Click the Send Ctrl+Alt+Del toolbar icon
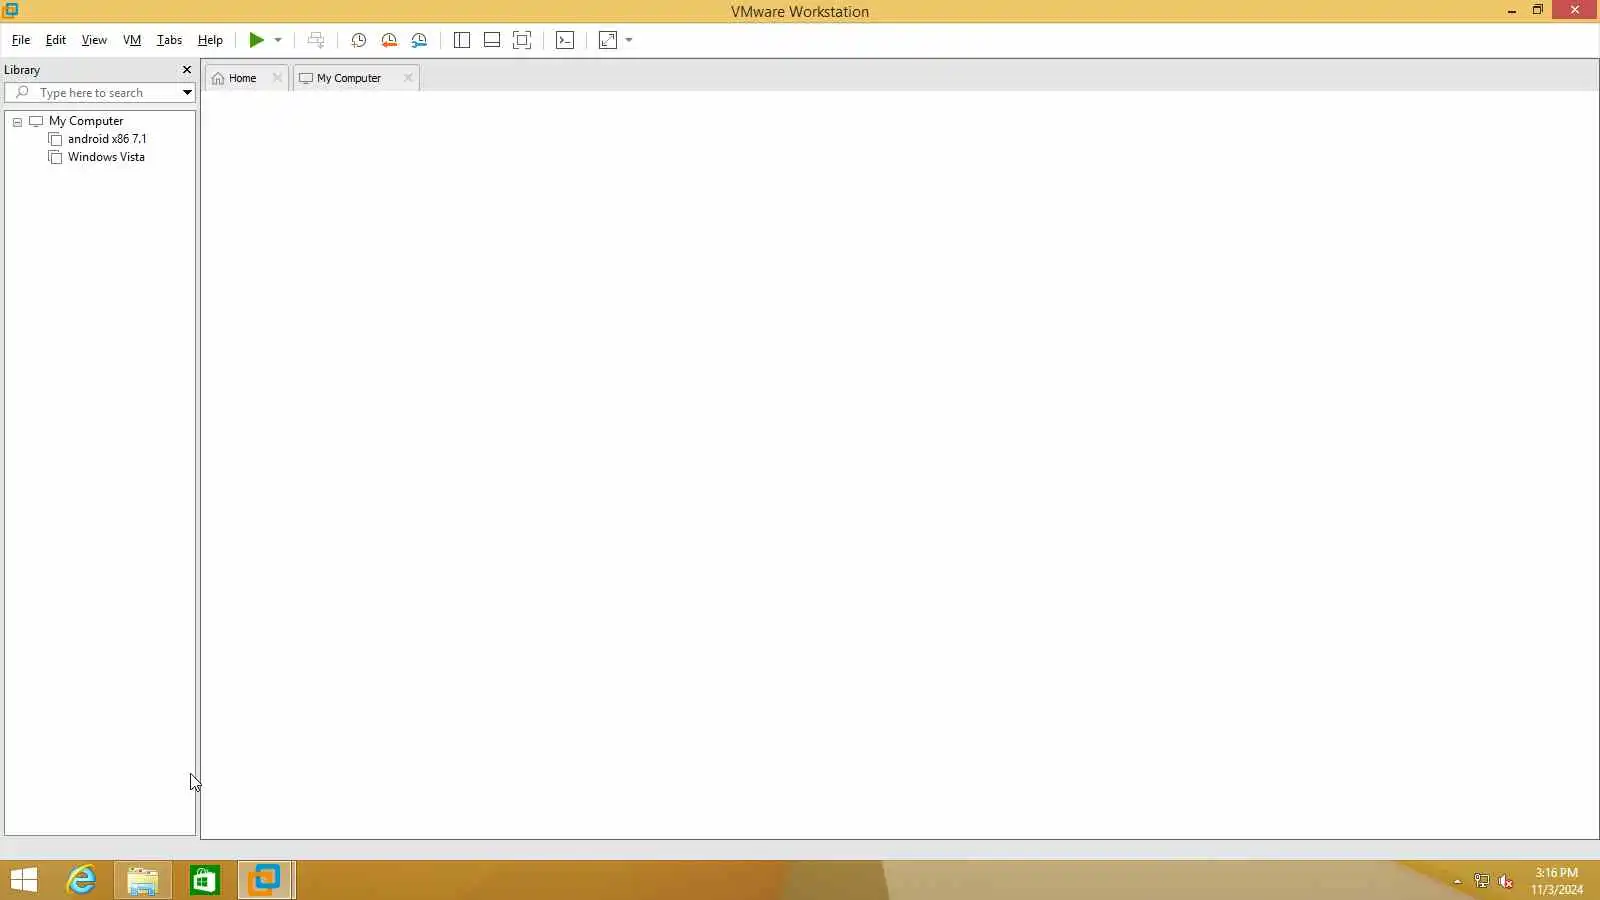 316,40
